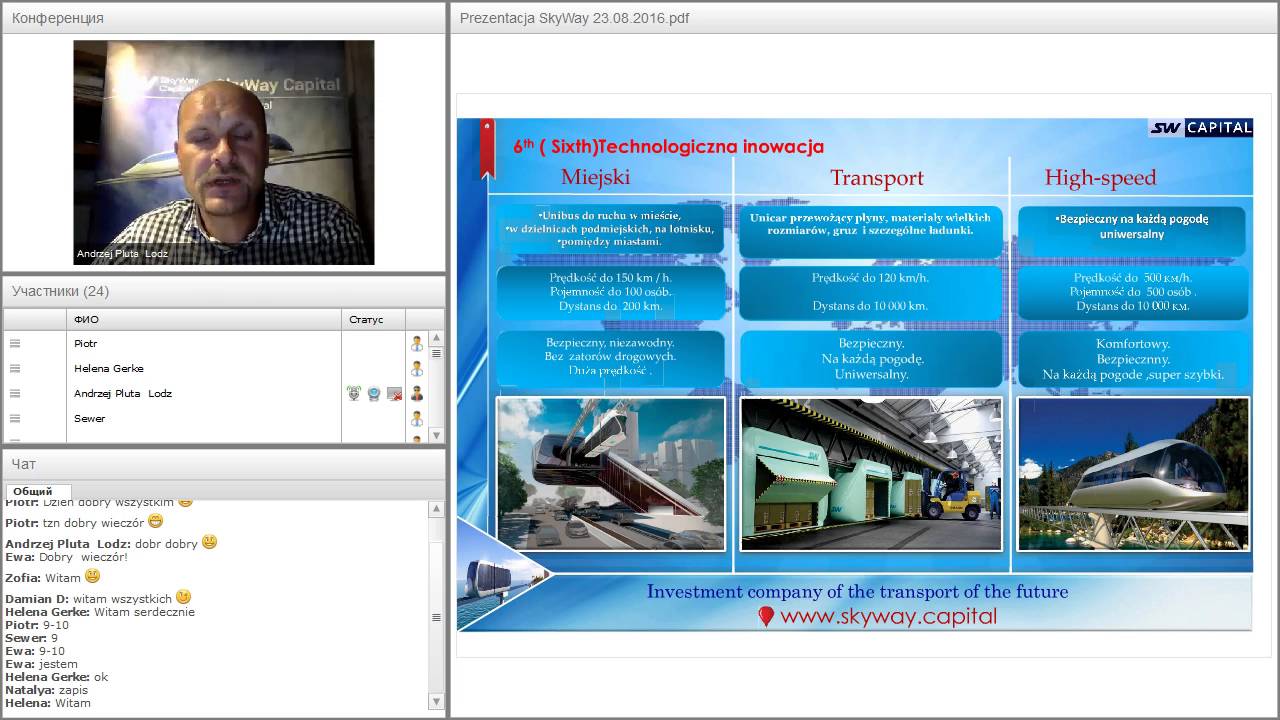Image resolution: width=1280 pixels, height=720 pixels.
Task: Click the chat scrollbar thumb grip
Action: coord(436,617)
